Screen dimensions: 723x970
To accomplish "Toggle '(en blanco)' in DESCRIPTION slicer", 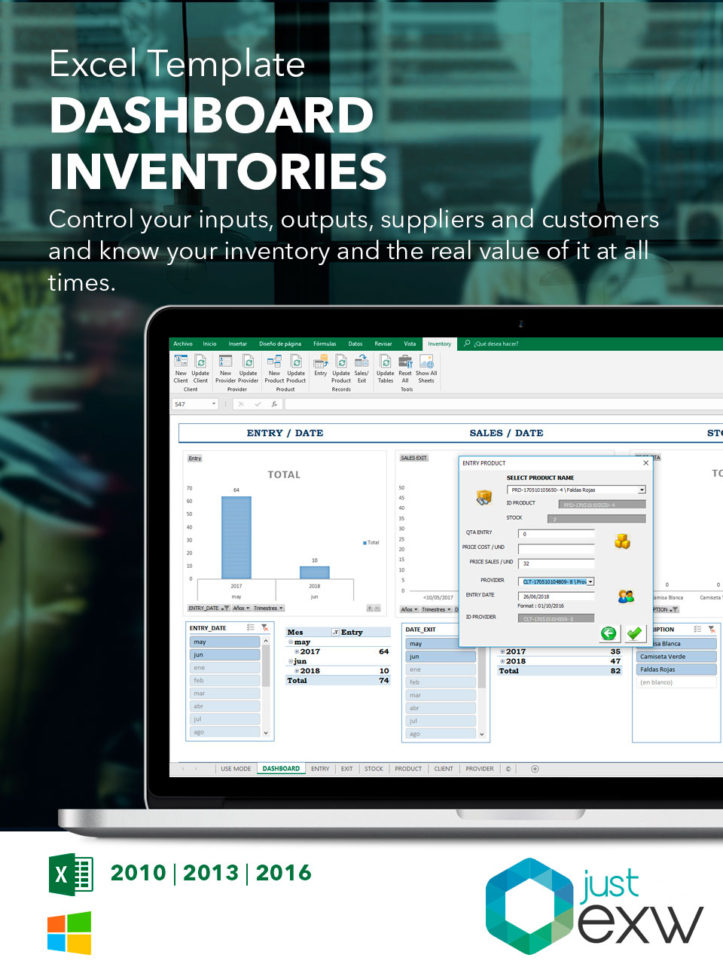I will 676,682.
